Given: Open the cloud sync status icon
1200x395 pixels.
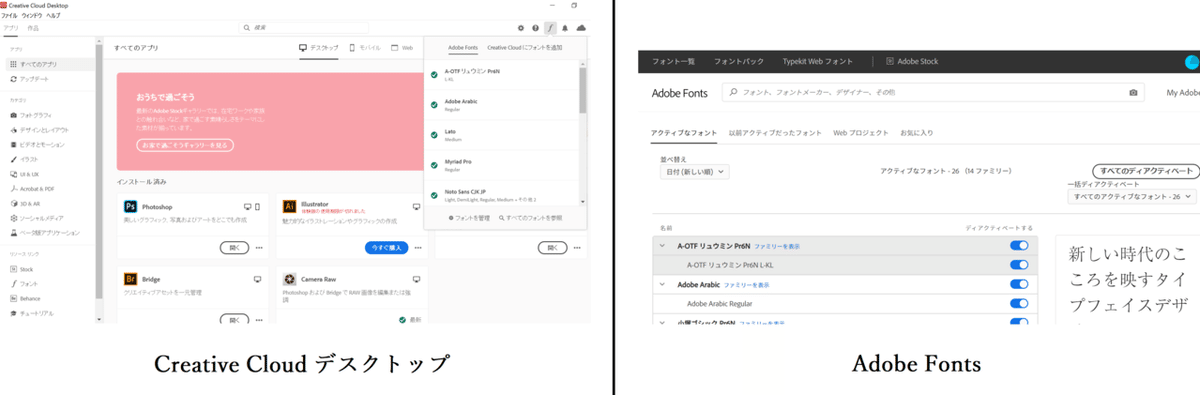Looking at the screenshot, I should (581, 28).
